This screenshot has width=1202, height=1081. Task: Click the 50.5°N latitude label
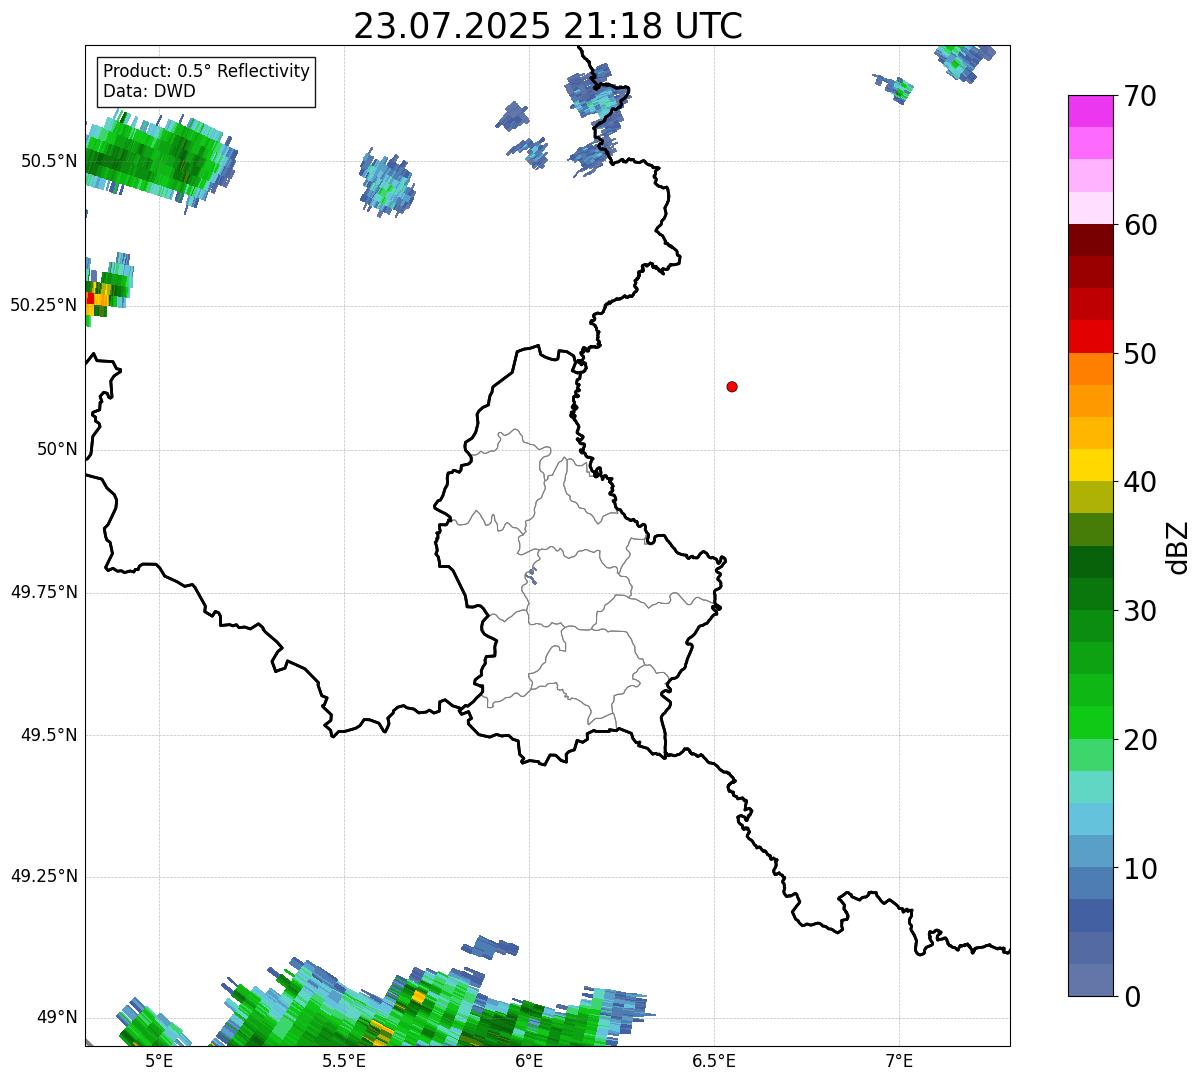[x=48, y=161]
